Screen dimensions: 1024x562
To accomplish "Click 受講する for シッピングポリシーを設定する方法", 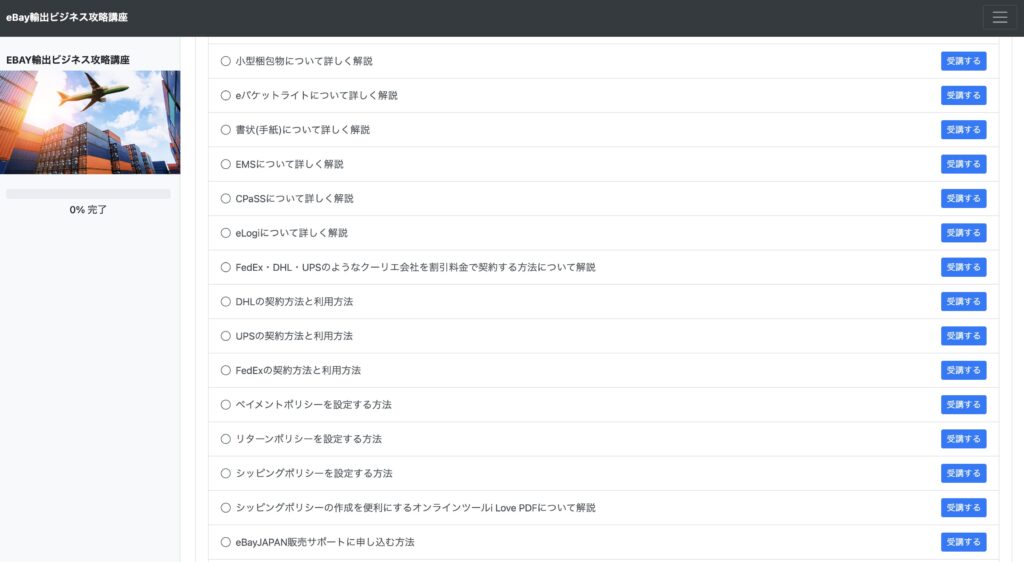I will pos(963,473).
